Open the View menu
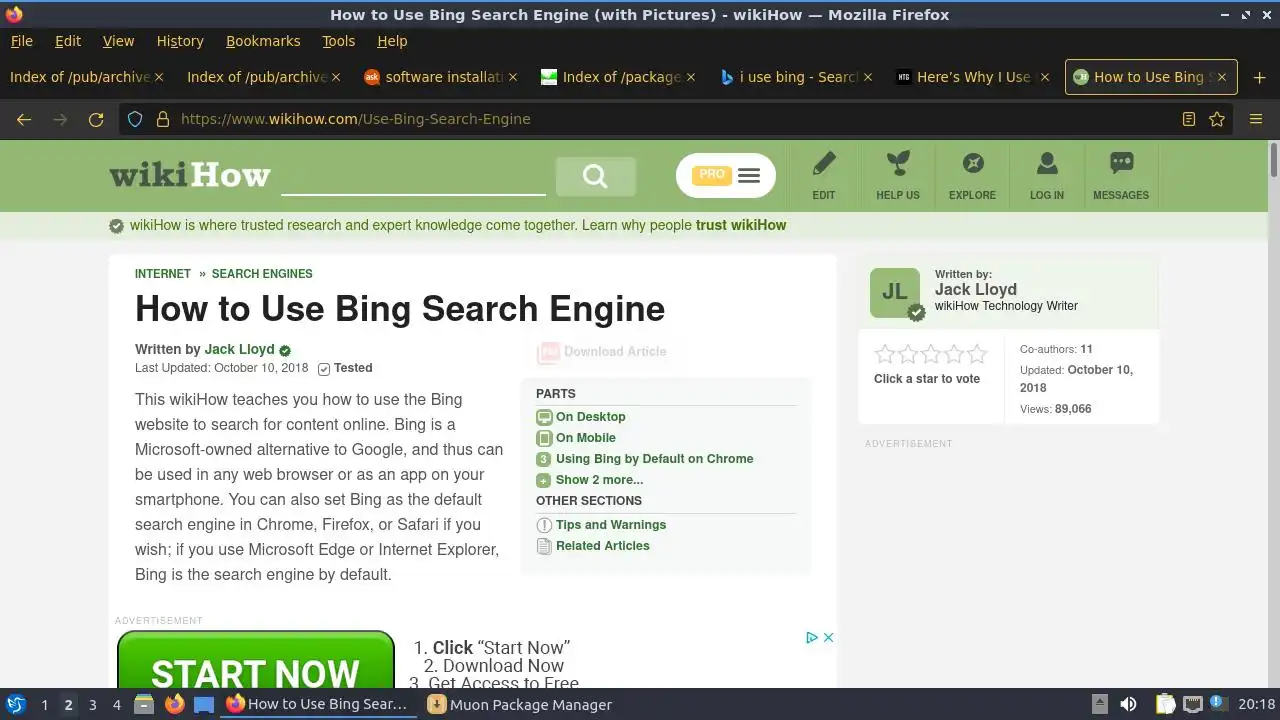The image size is (1280, 720). pyautogui.click(x=118, y=41)
